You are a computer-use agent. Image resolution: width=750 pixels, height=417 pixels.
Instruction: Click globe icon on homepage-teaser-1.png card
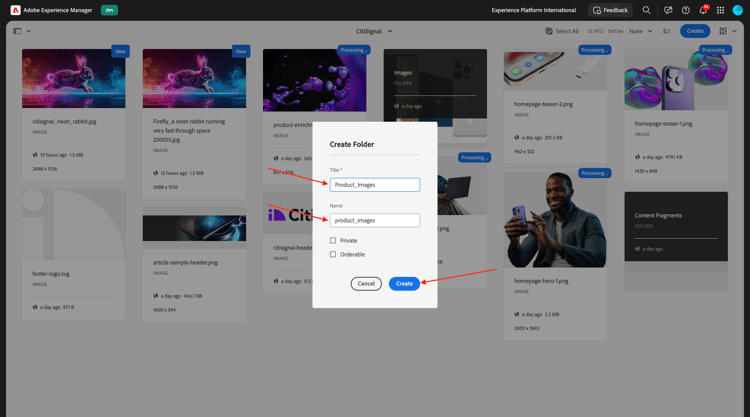pos(637,157)
